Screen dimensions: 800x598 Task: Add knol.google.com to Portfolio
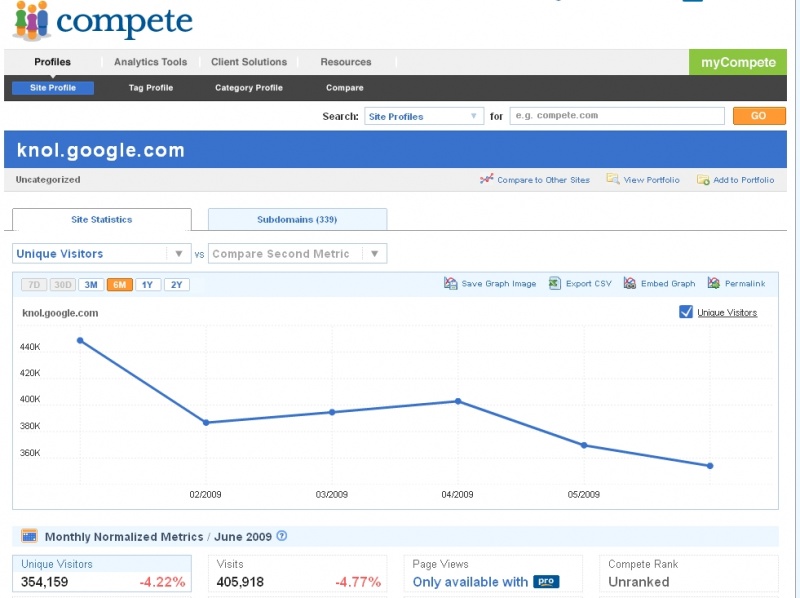coord(702,181)
